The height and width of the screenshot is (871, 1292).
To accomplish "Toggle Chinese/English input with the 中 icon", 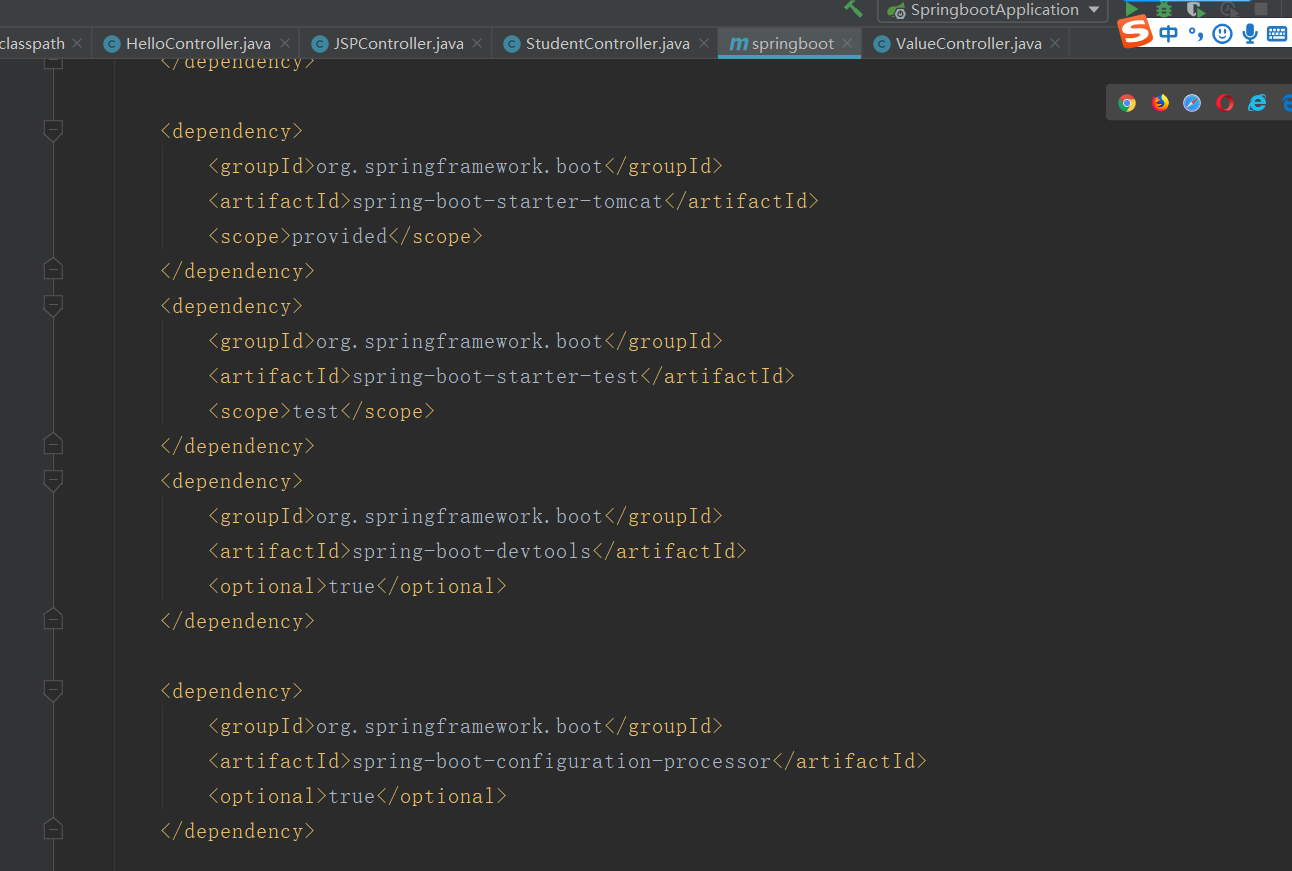I will click(1169, 33).
